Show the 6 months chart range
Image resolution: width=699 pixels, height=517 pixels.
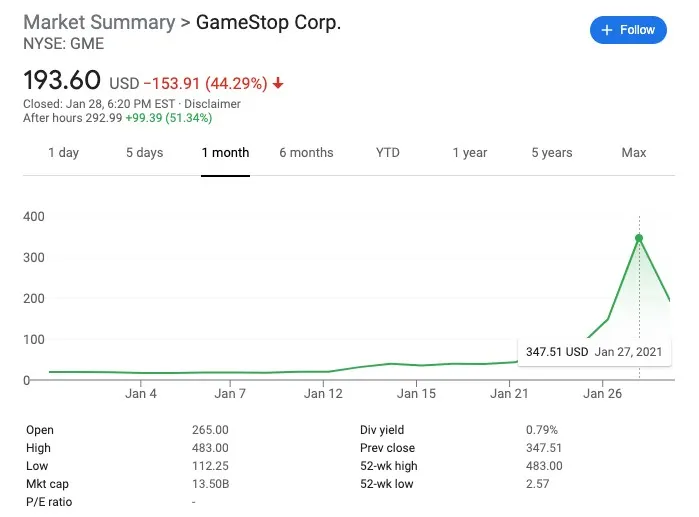point(306,153)
